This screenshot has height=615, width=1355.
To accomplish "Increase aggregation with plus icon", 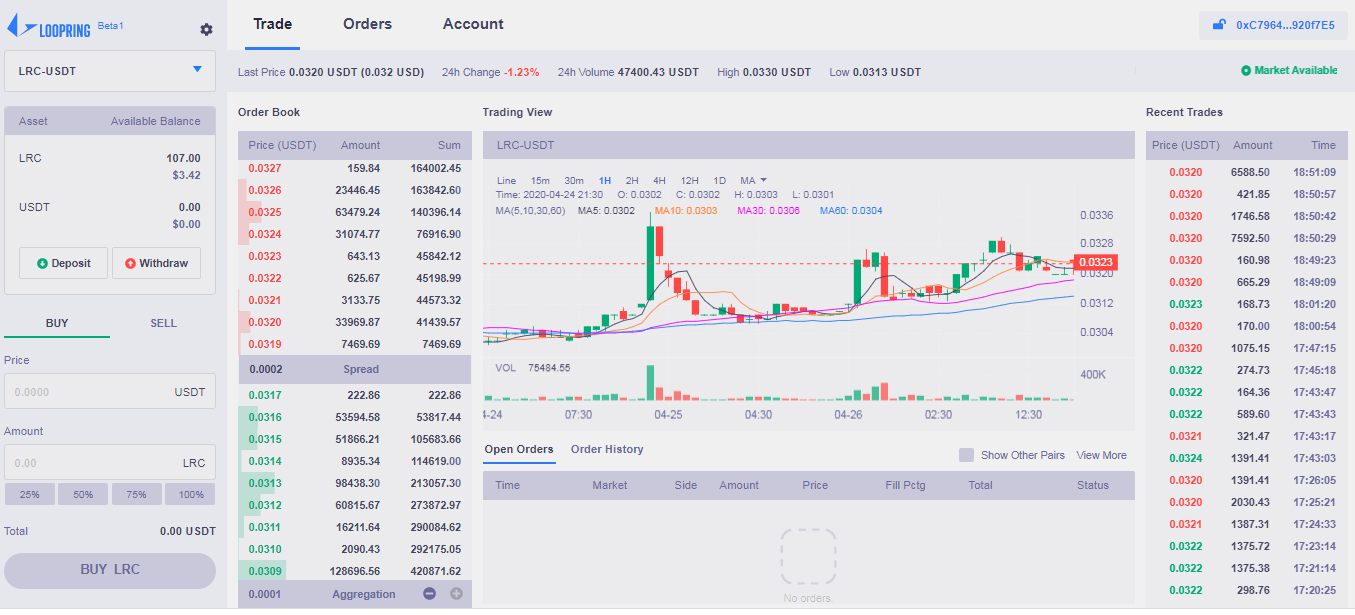I will click(x=456, y=594).
